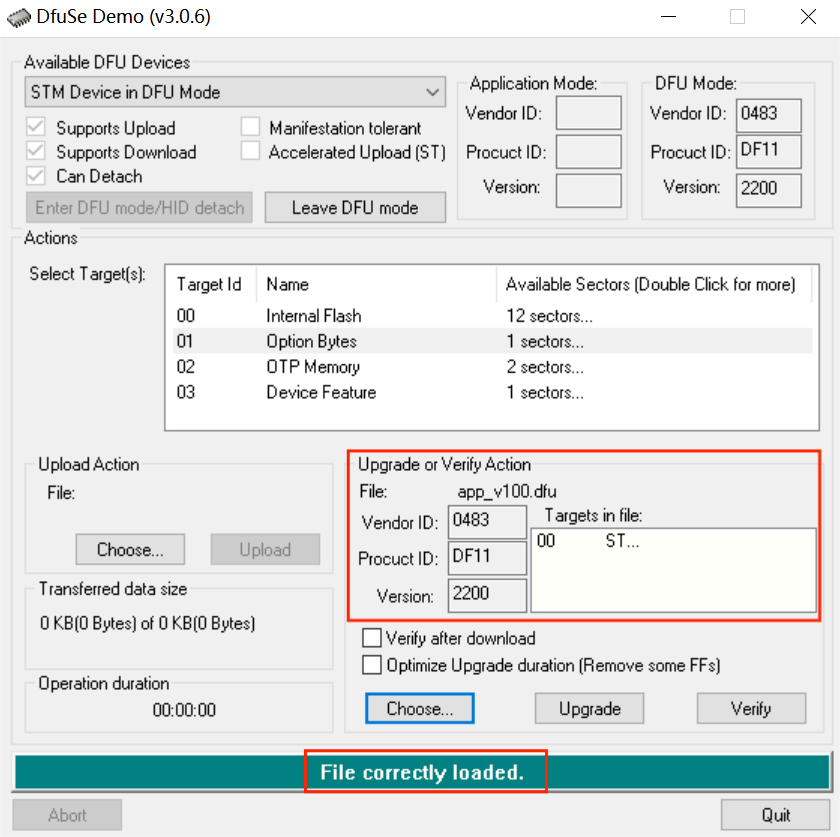Viewport: 840px width, 837px height.
Task: Select the OTP Memory target row
Action: [312, 367]
